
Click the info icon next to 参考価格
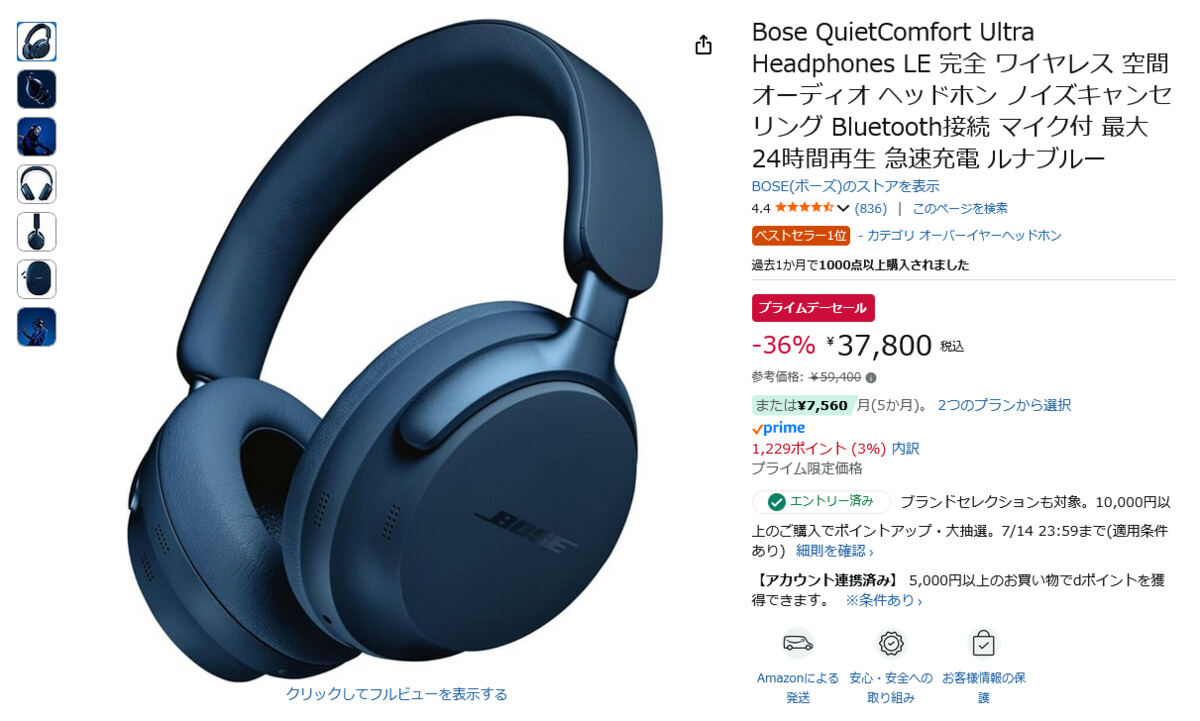click(x=871, y=378)
